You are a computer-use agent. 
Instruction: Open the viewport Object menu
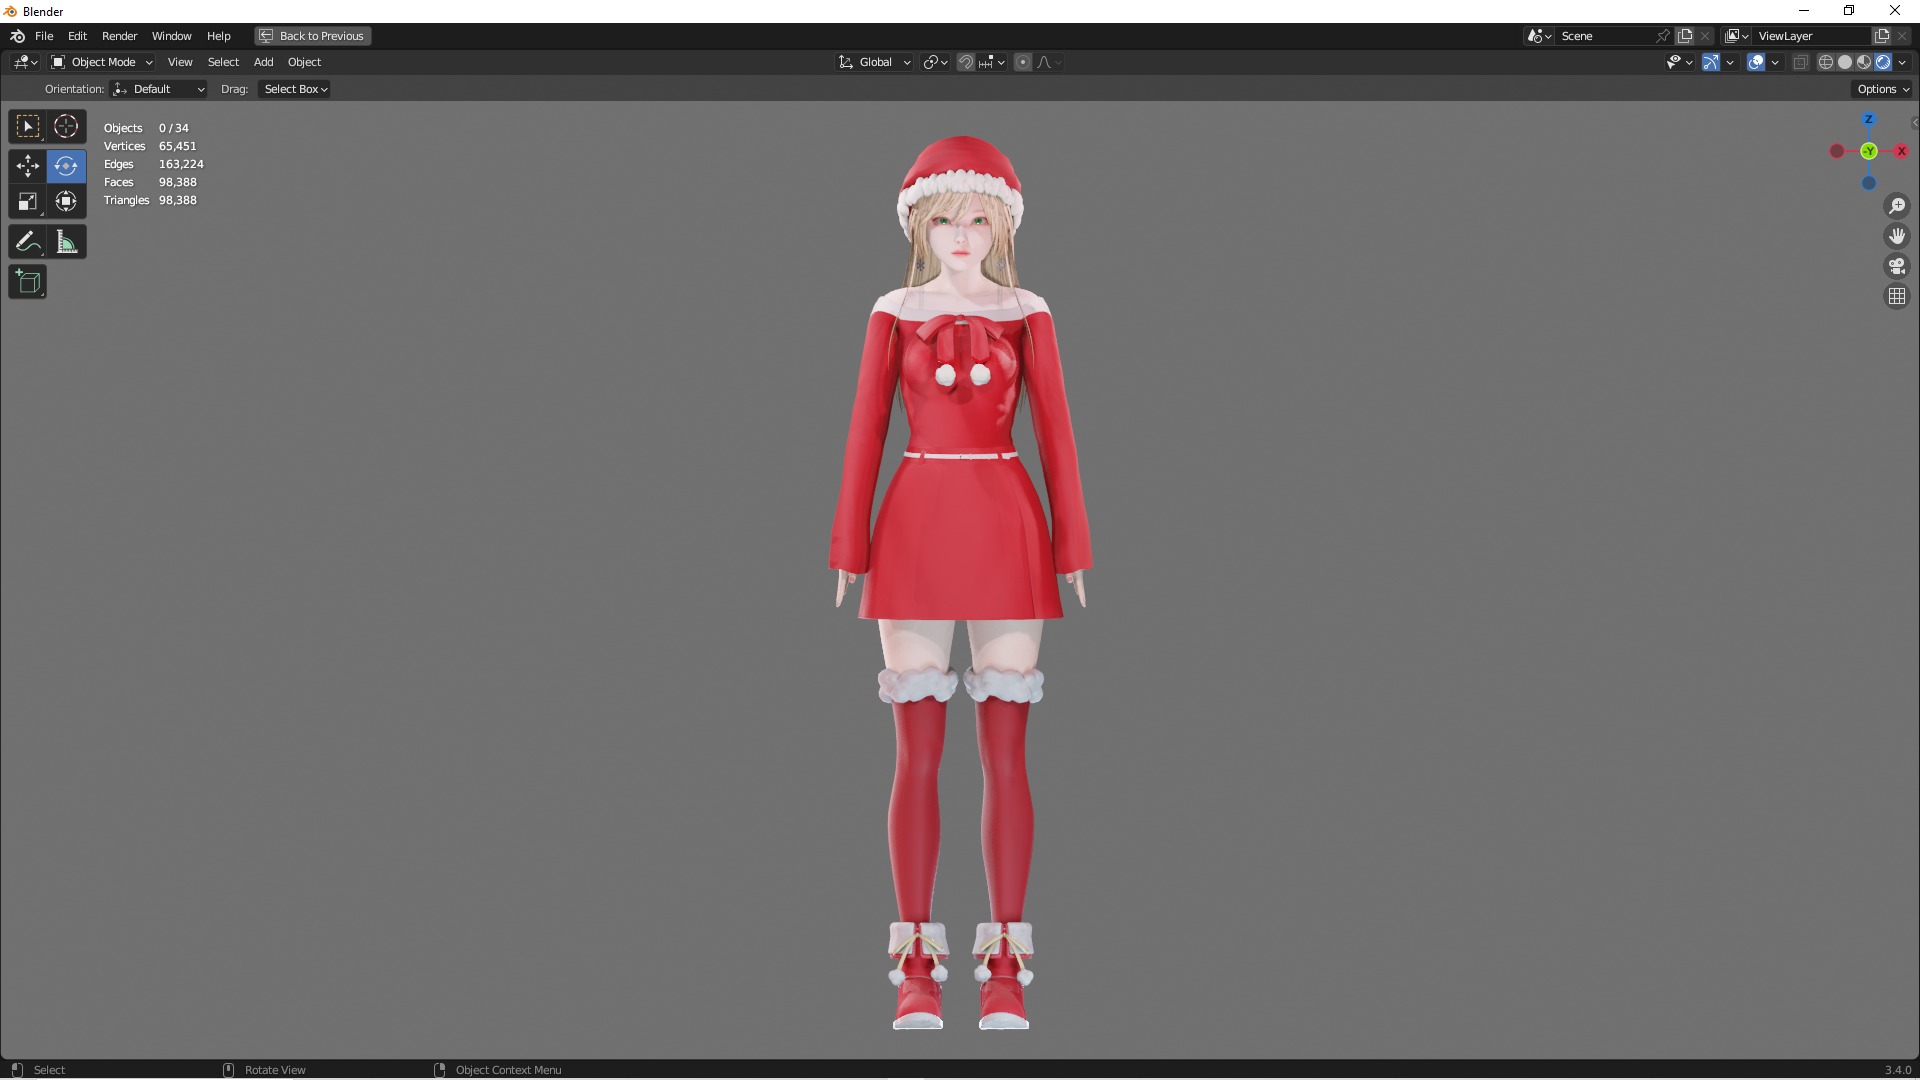pos(304,62)
